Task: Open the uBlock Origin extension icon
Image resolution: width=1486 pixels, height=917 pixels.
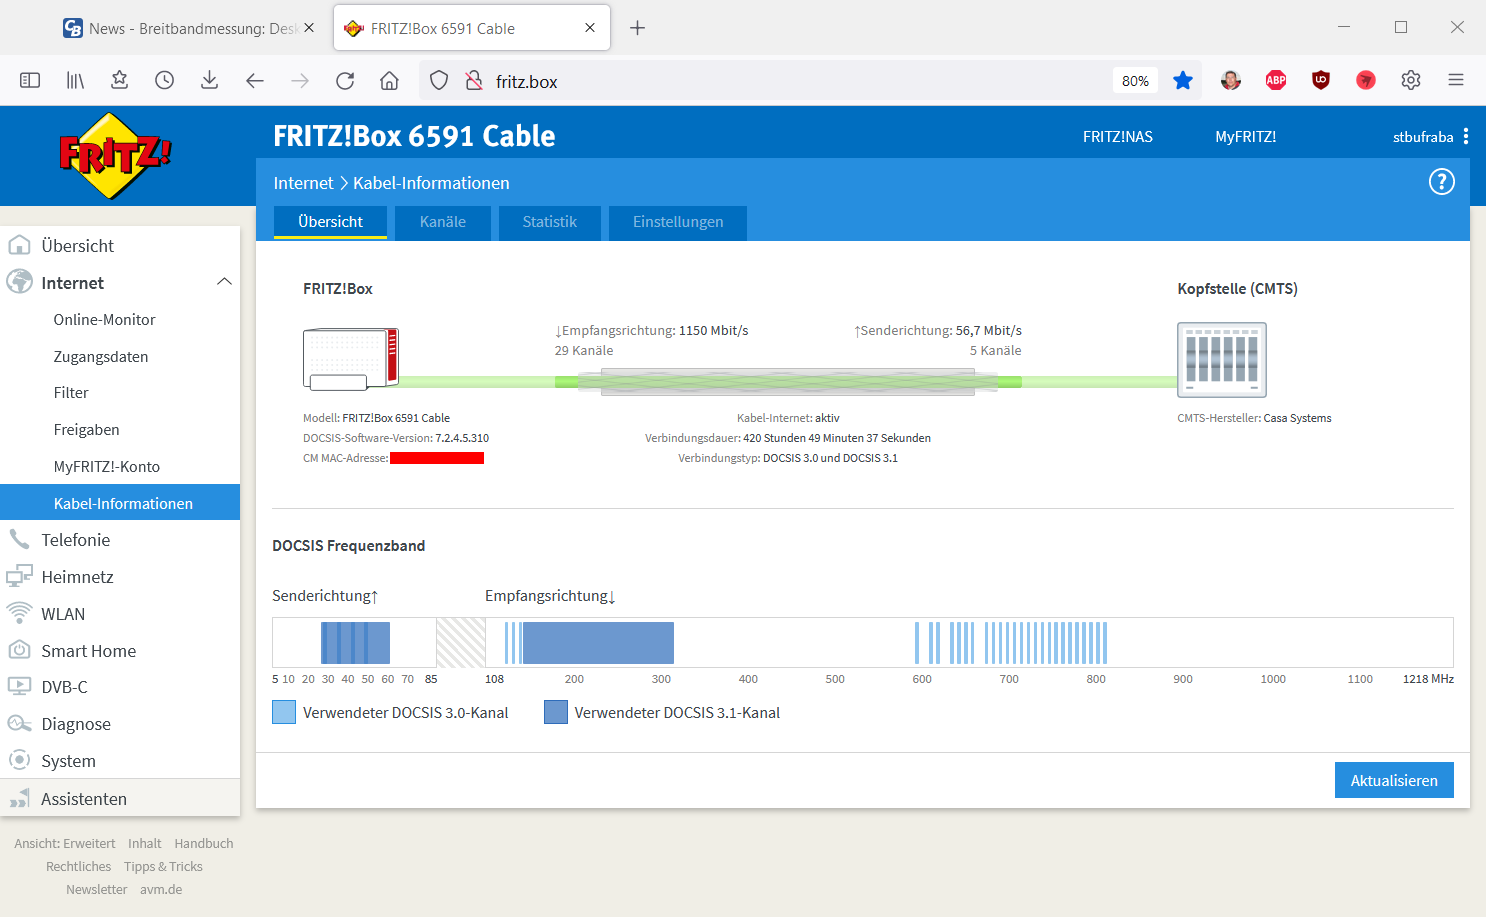Action: (x=1321, y=81)
